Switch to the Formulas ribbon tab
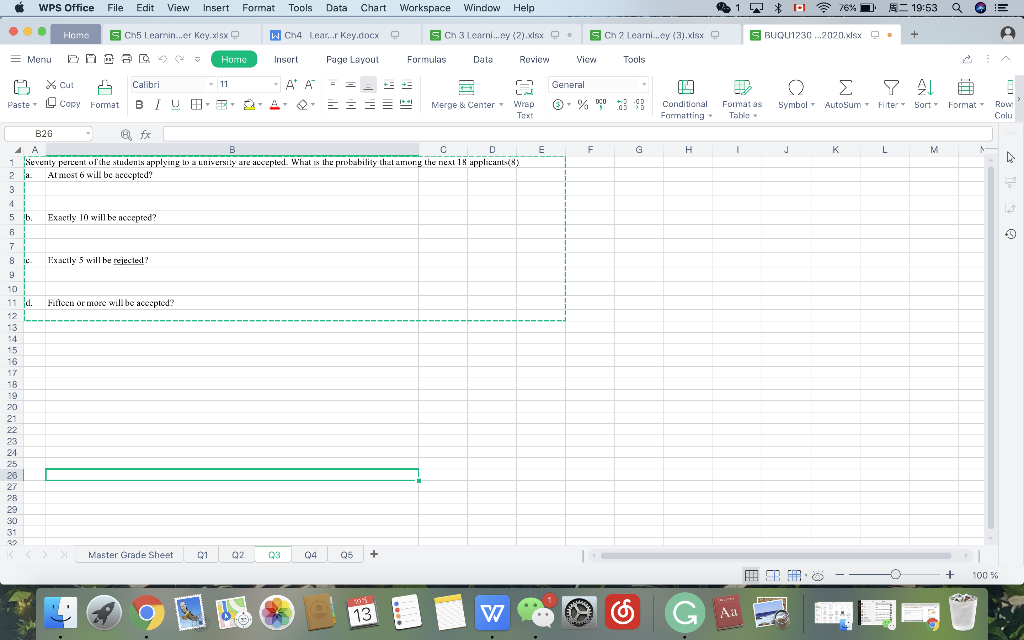This screenshot has width=1024, height=640. (x=427, y=59)
